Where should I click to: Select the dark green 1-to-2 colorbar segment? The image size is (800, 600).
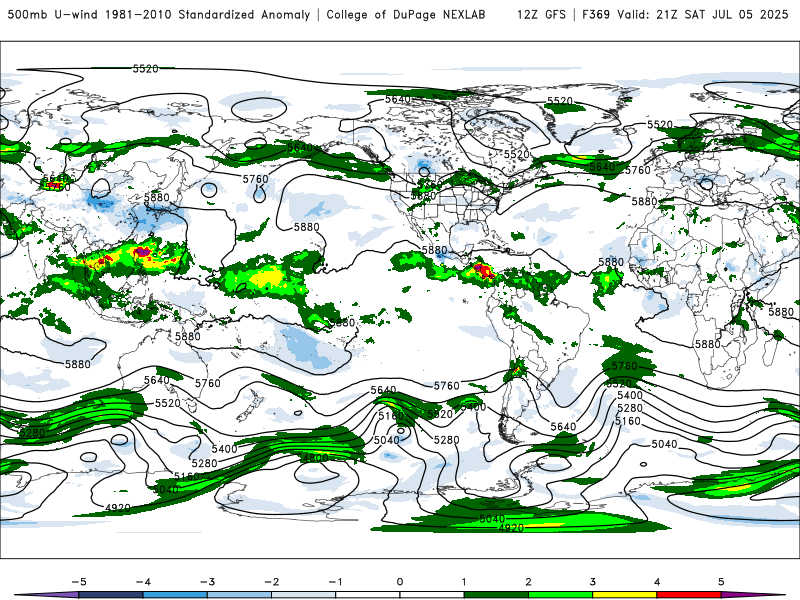click(496, 595)
